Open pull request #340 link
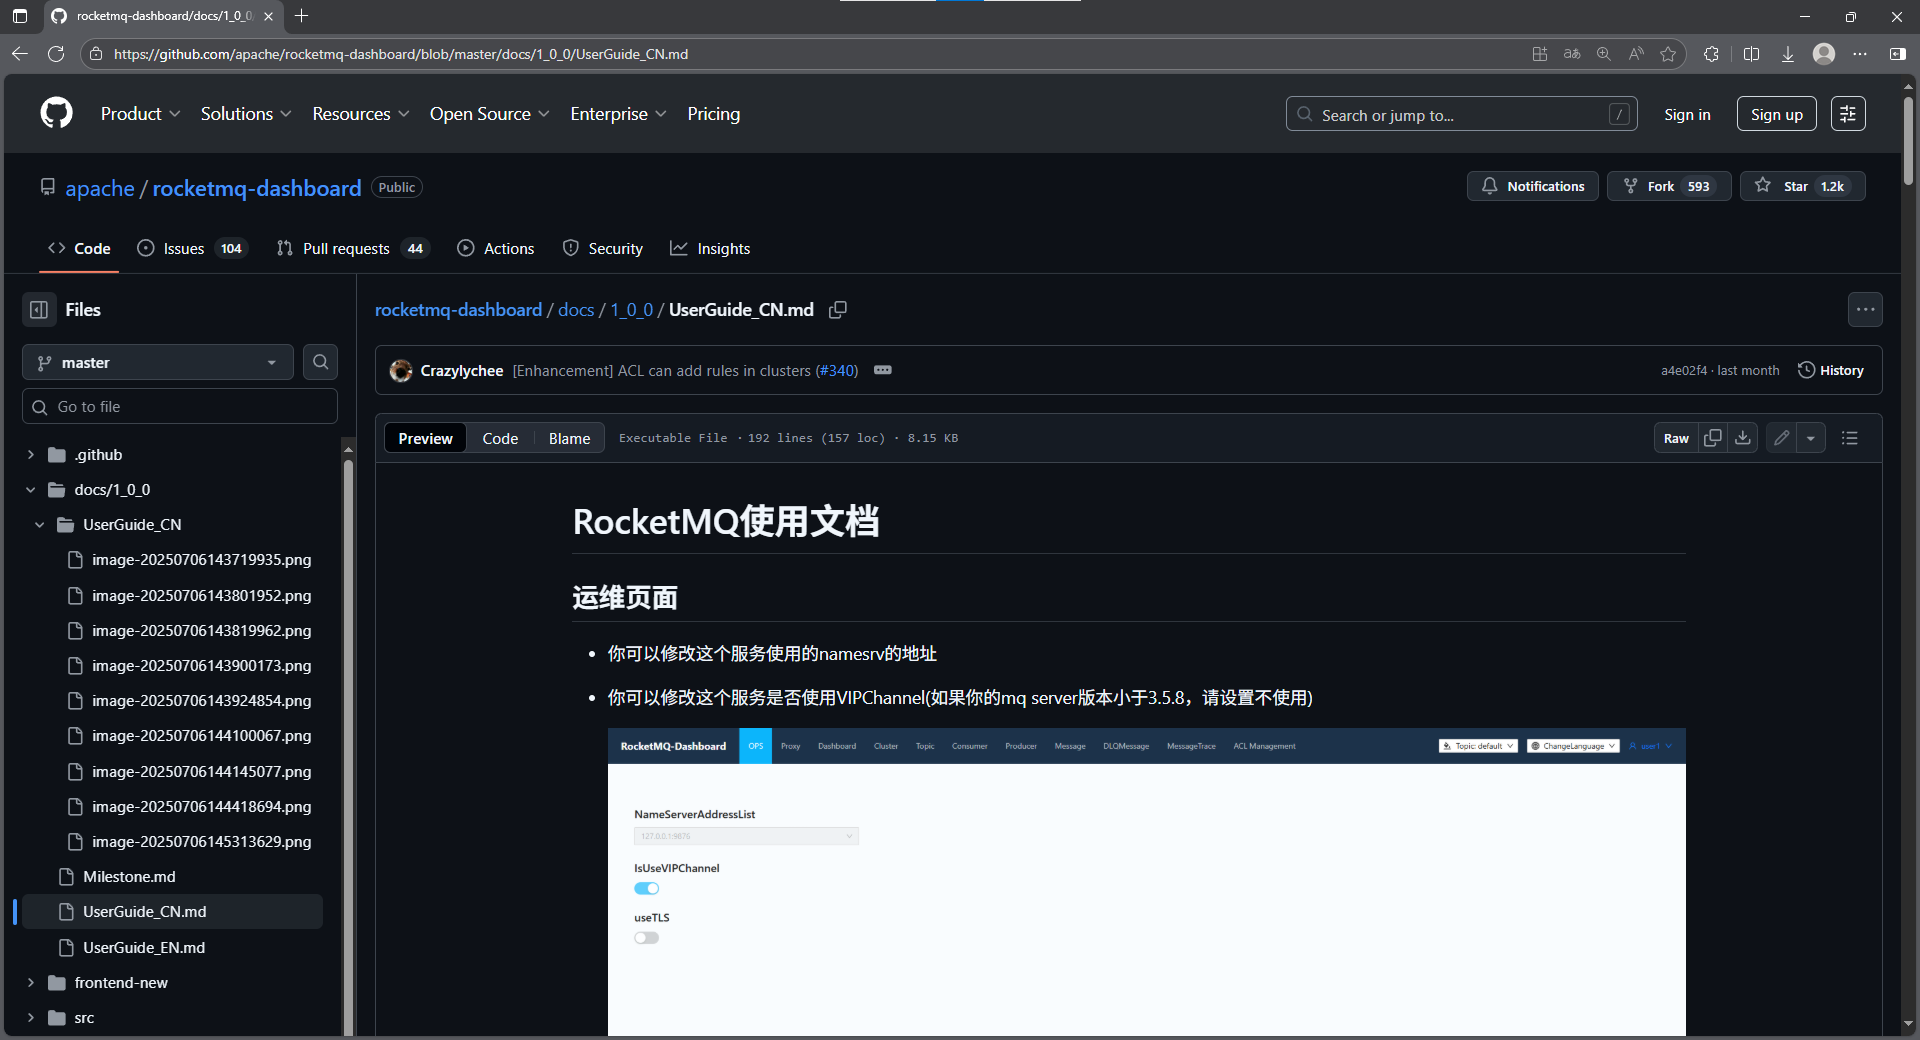1920x1040 pixels. tap(837, 371)
